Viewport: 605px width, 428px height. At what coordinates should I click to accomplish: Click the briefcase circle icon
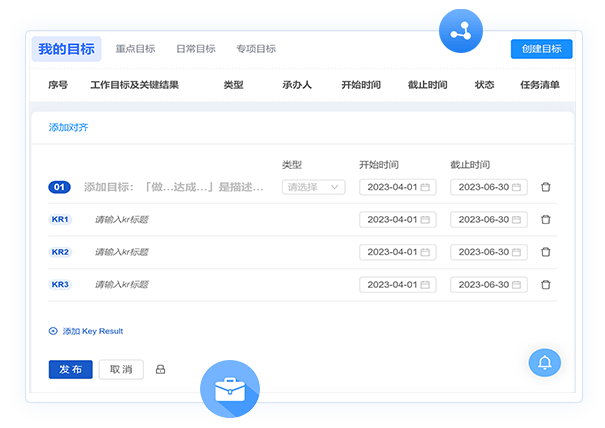(230, 389)
